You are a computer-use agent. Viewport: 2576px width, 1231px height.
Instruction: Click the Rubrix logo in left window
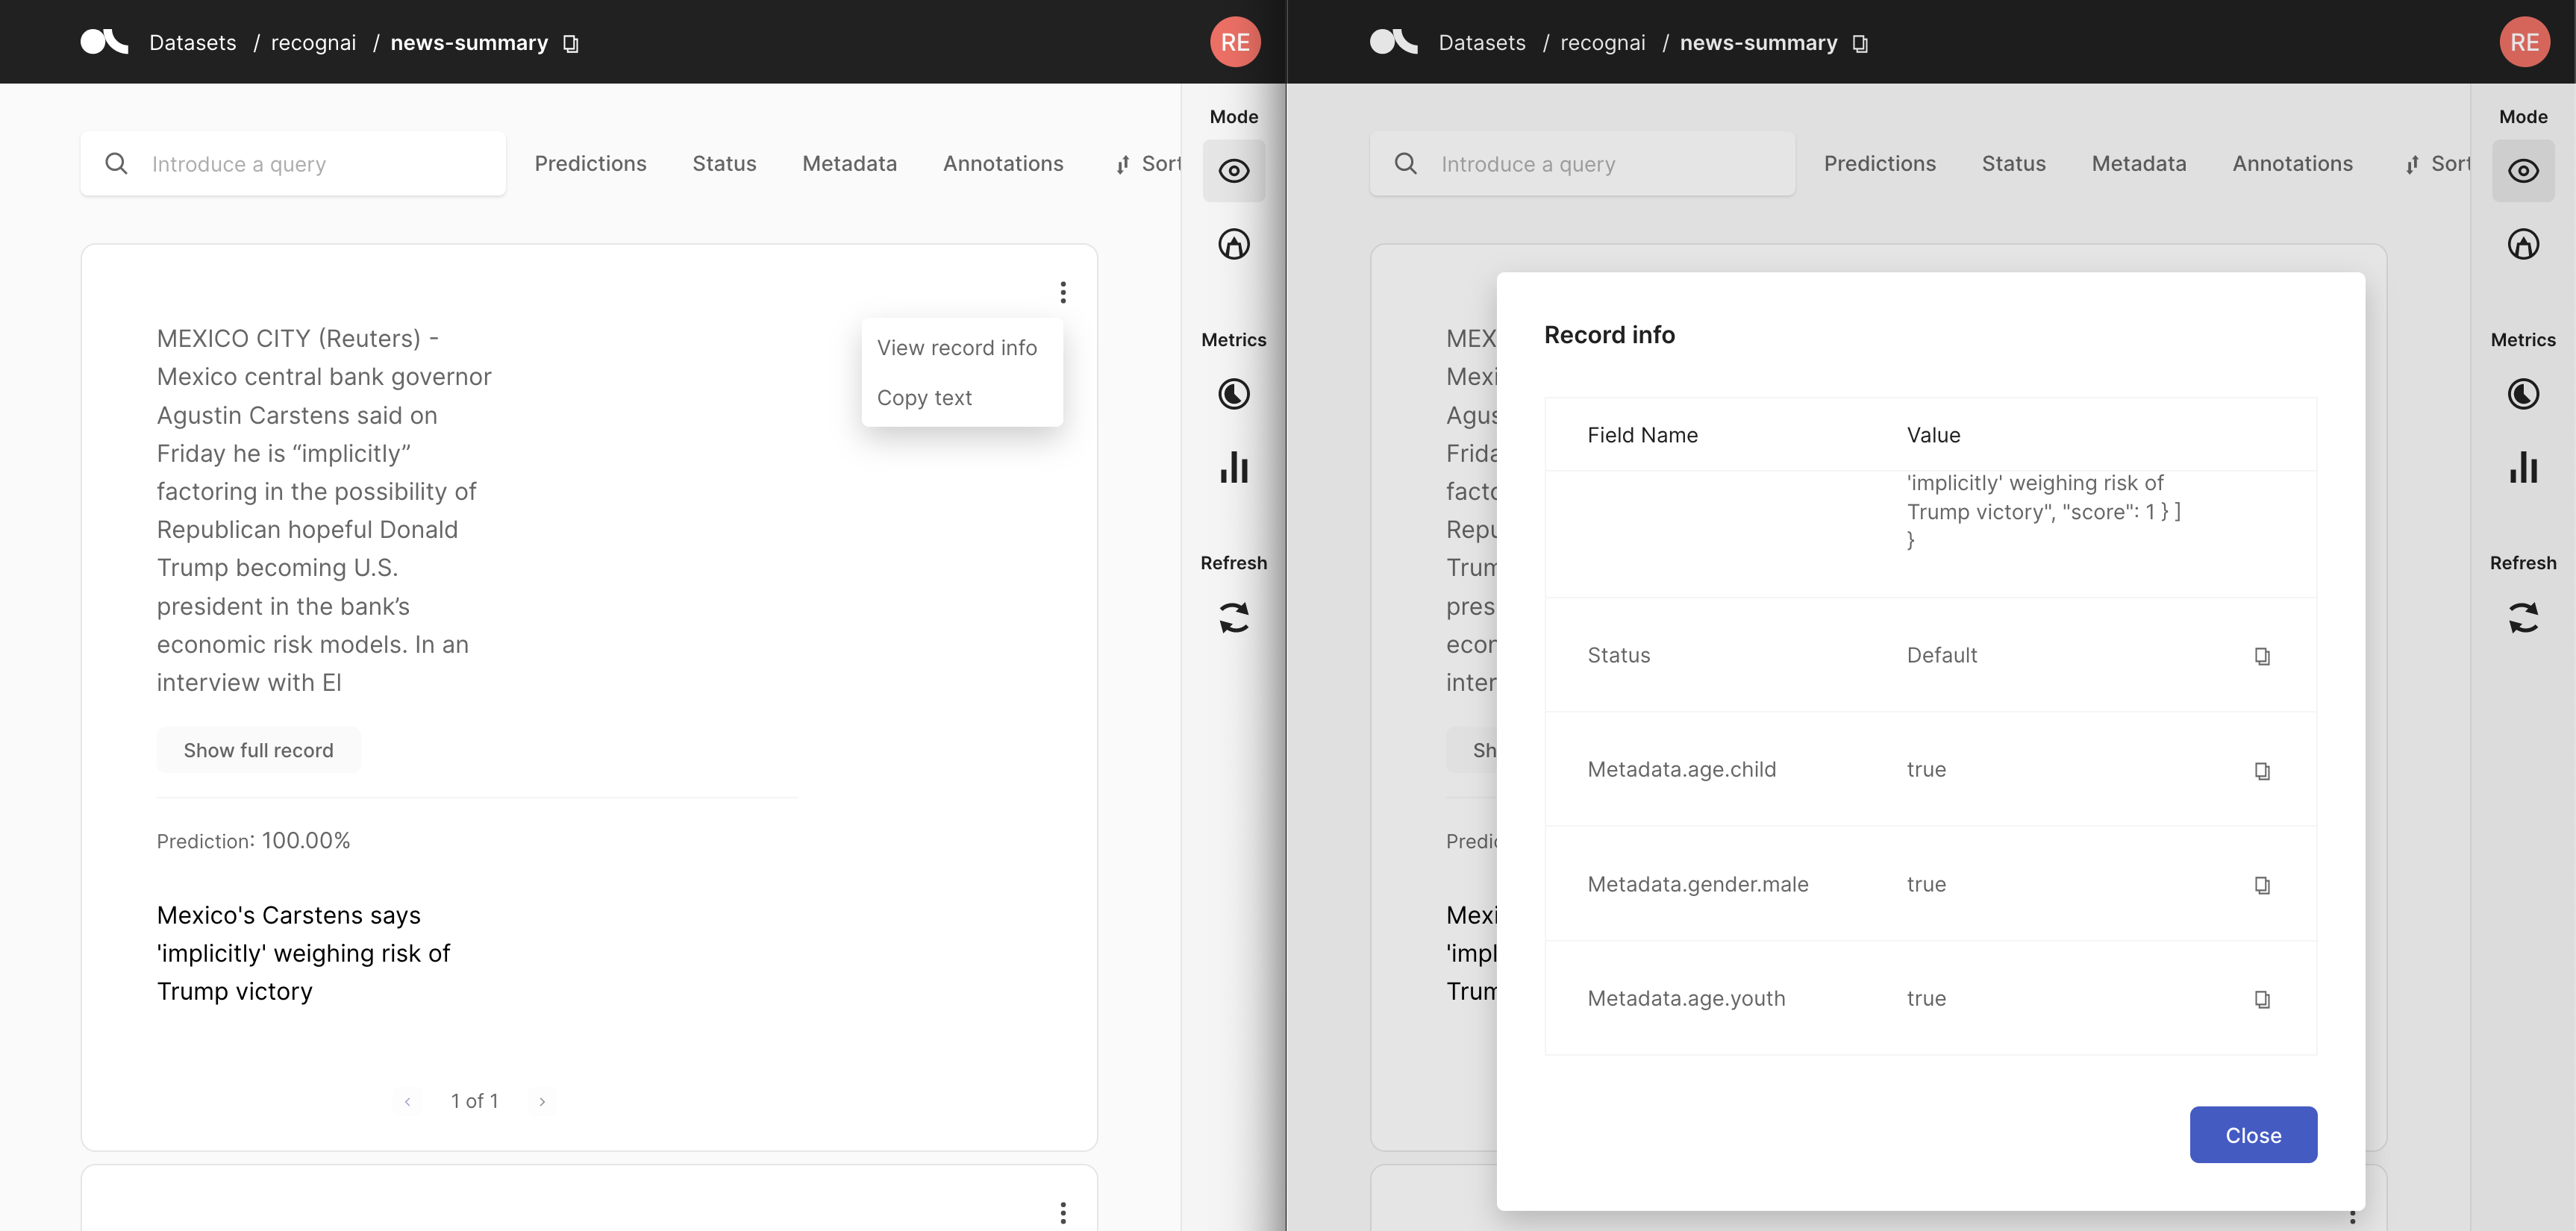(104, 42)
